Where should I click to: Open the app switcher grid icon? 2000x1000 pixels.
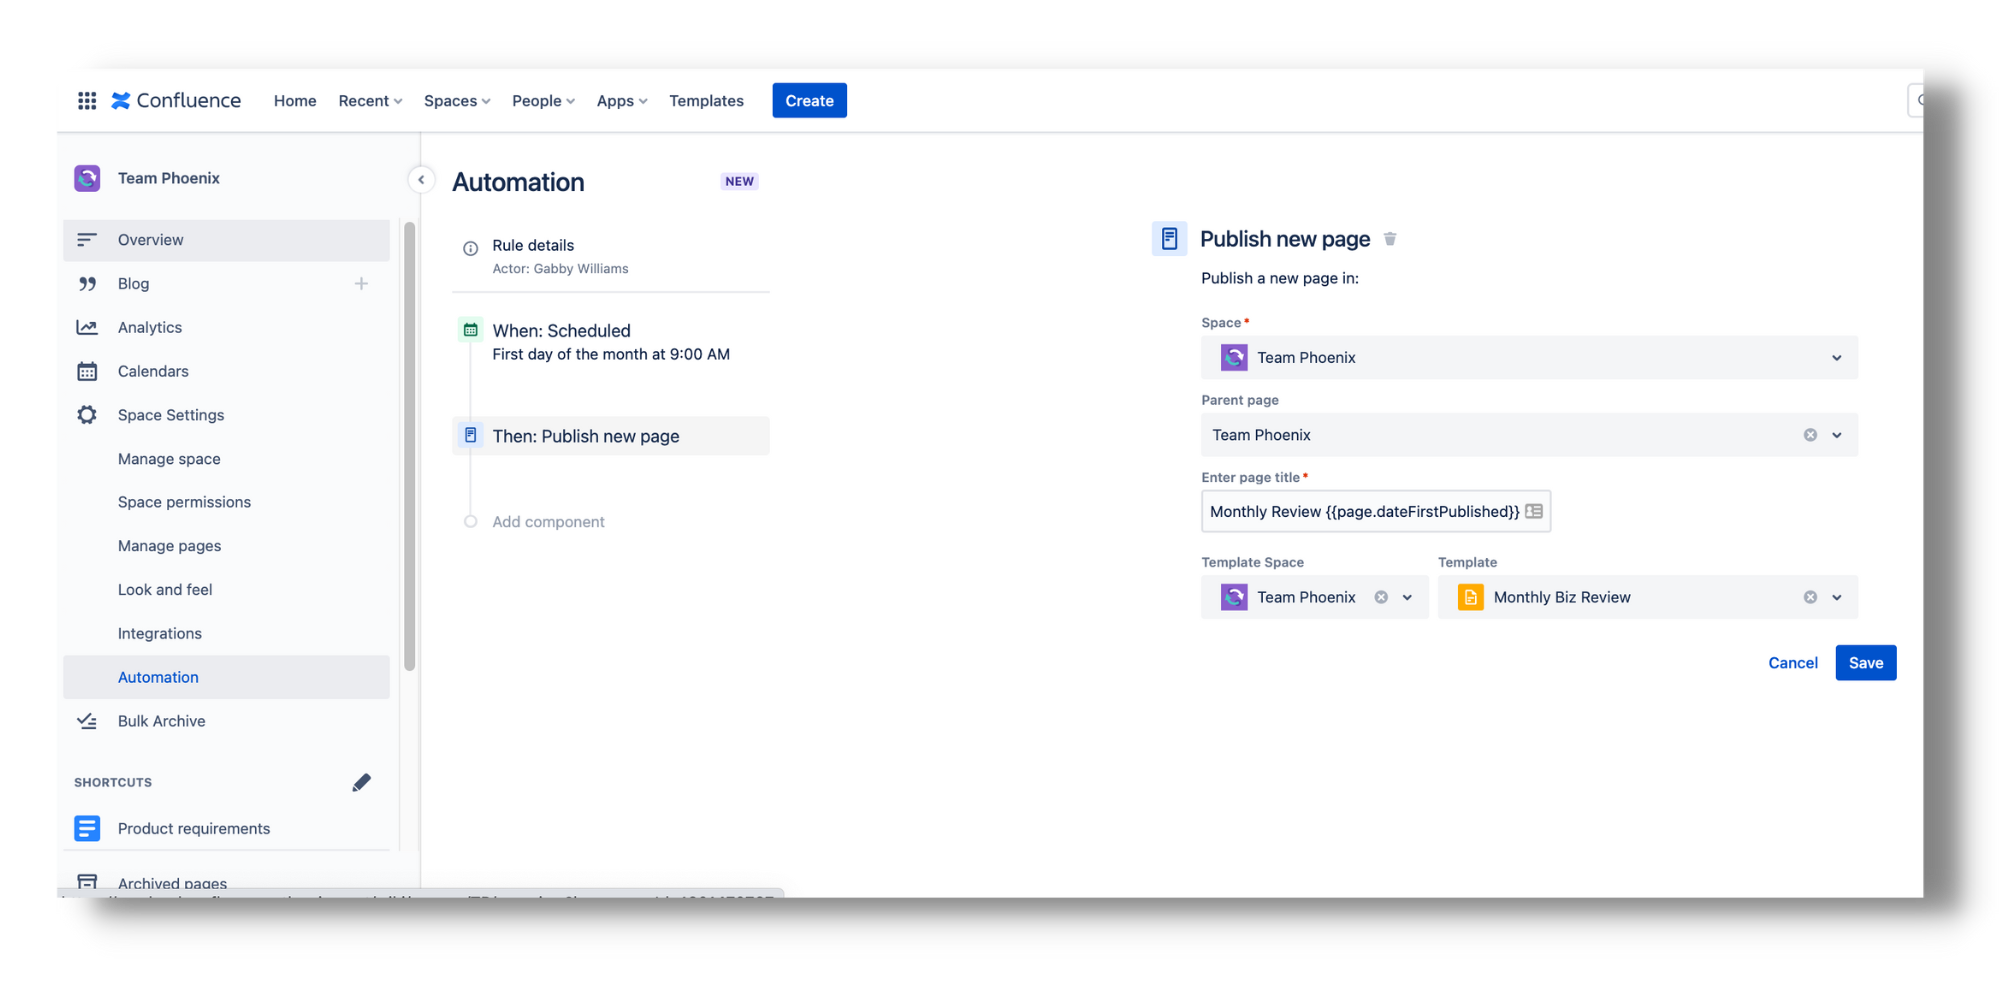(87, 101)
